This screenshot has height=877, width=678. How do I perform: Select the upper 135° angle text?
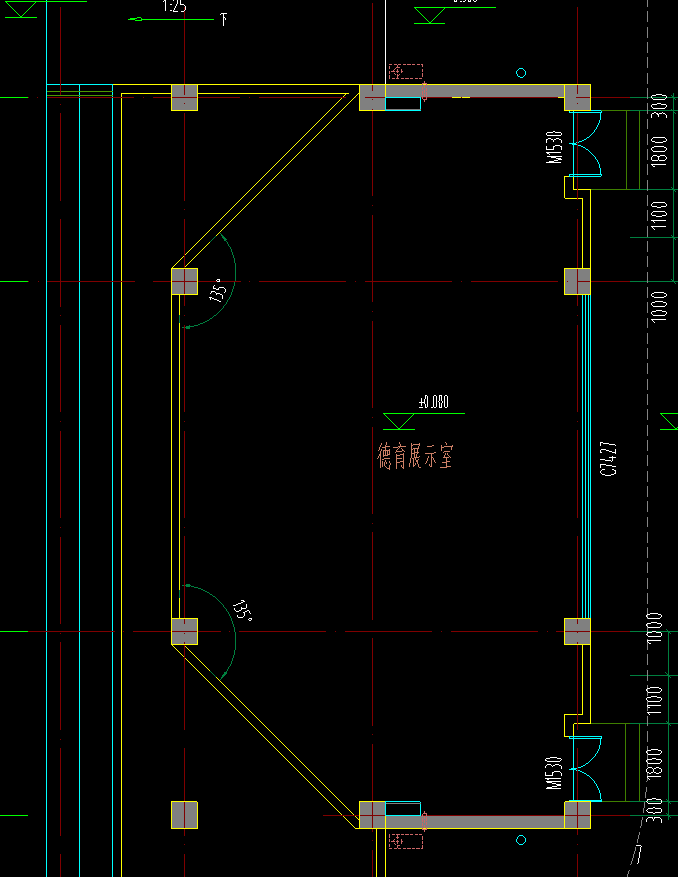[x=219, y=290]
